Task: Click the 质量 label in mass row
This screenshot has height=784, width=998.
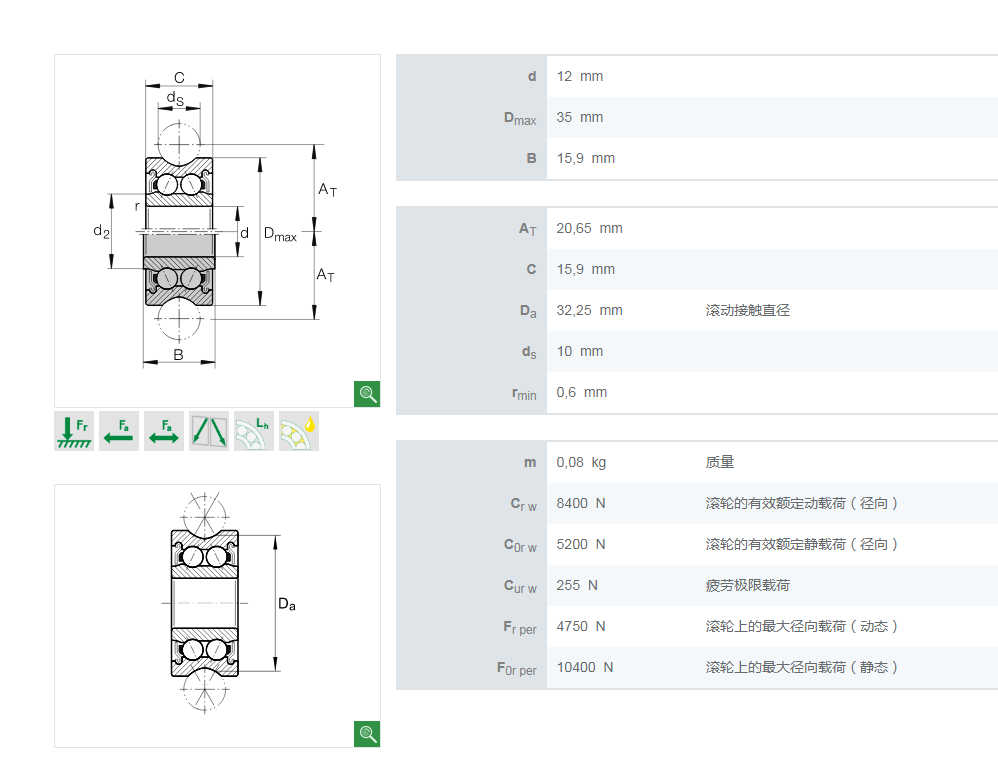Action: coord(720,462)
